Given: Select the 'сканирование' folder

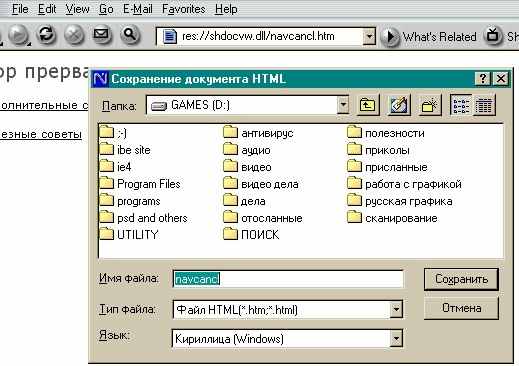Looking at the screenshot, I should pos(392,218).
